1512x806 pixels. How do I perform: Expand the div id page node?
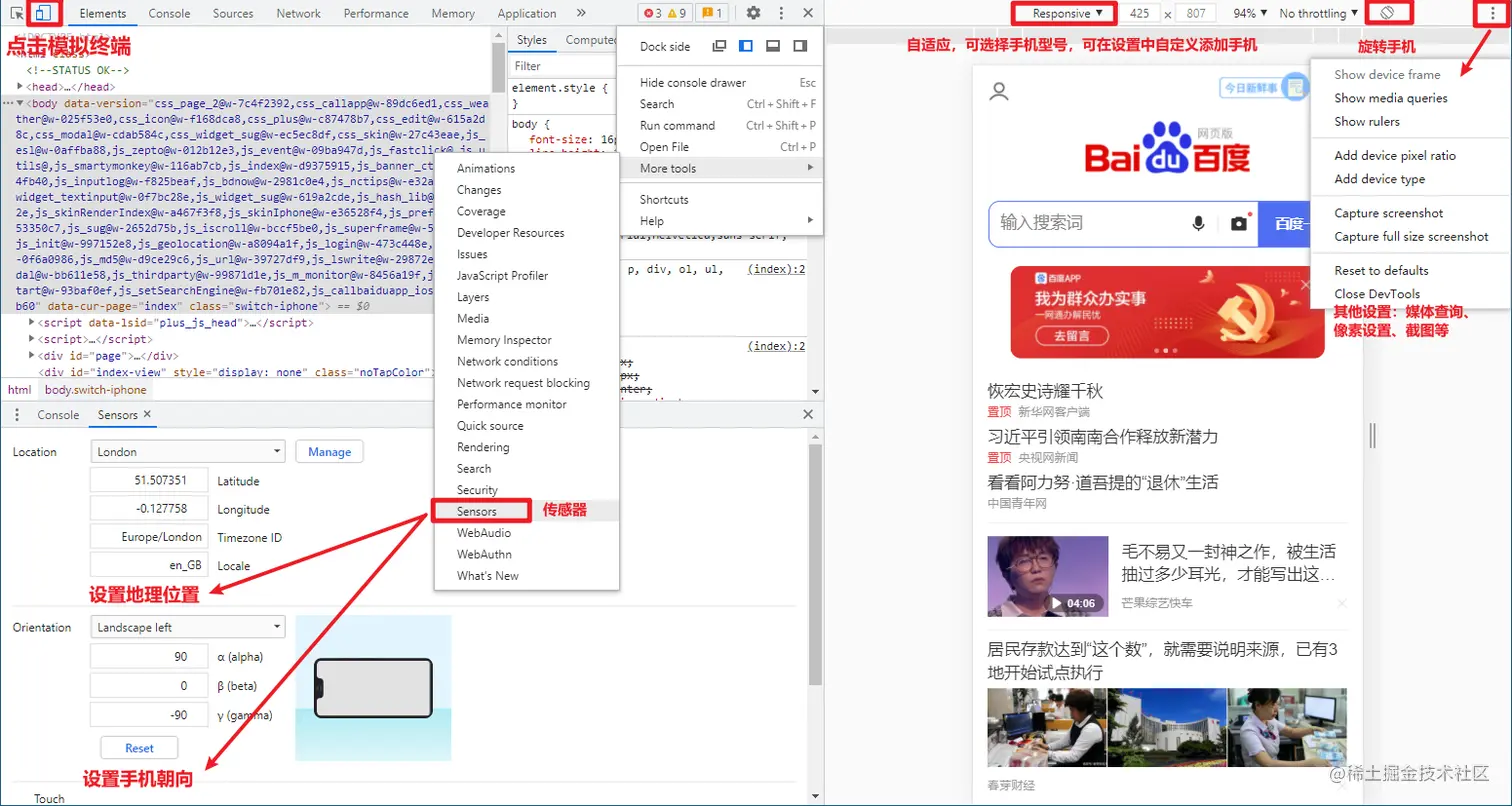pyautogui.click(x=32, y=355)
